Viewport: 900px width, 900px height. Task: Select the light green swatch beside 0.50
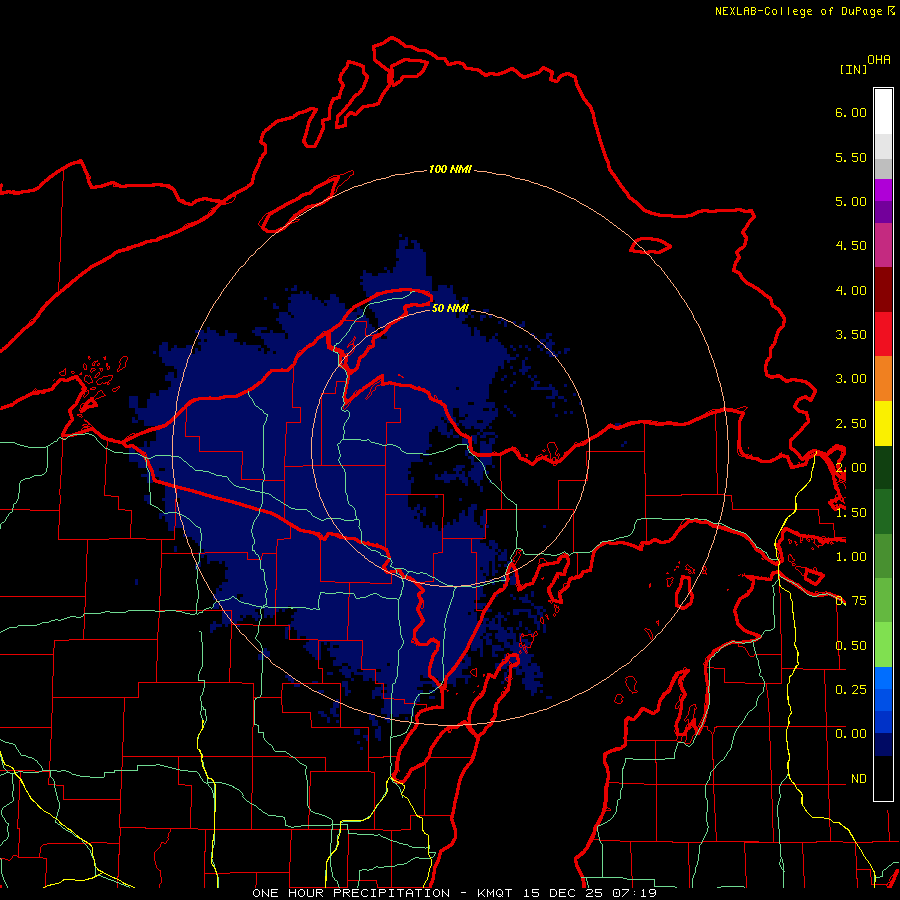(883, 645)
